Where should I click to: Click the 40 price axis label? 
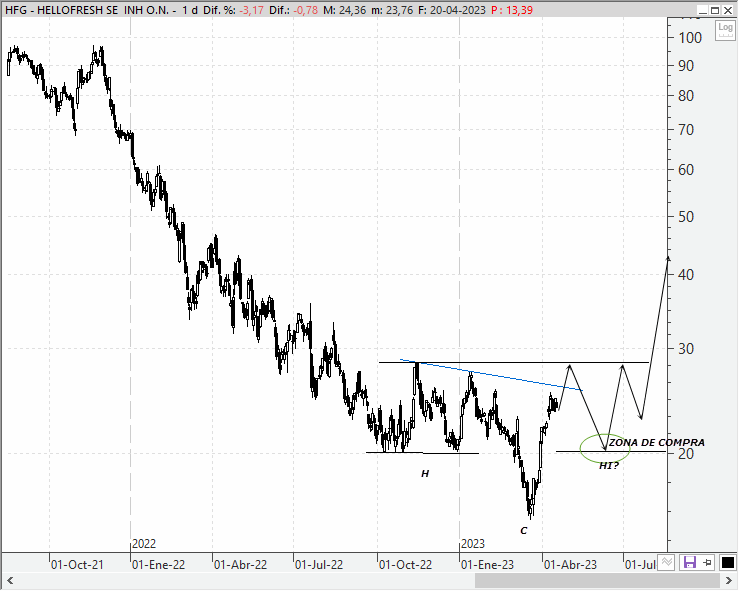(686, 274)
